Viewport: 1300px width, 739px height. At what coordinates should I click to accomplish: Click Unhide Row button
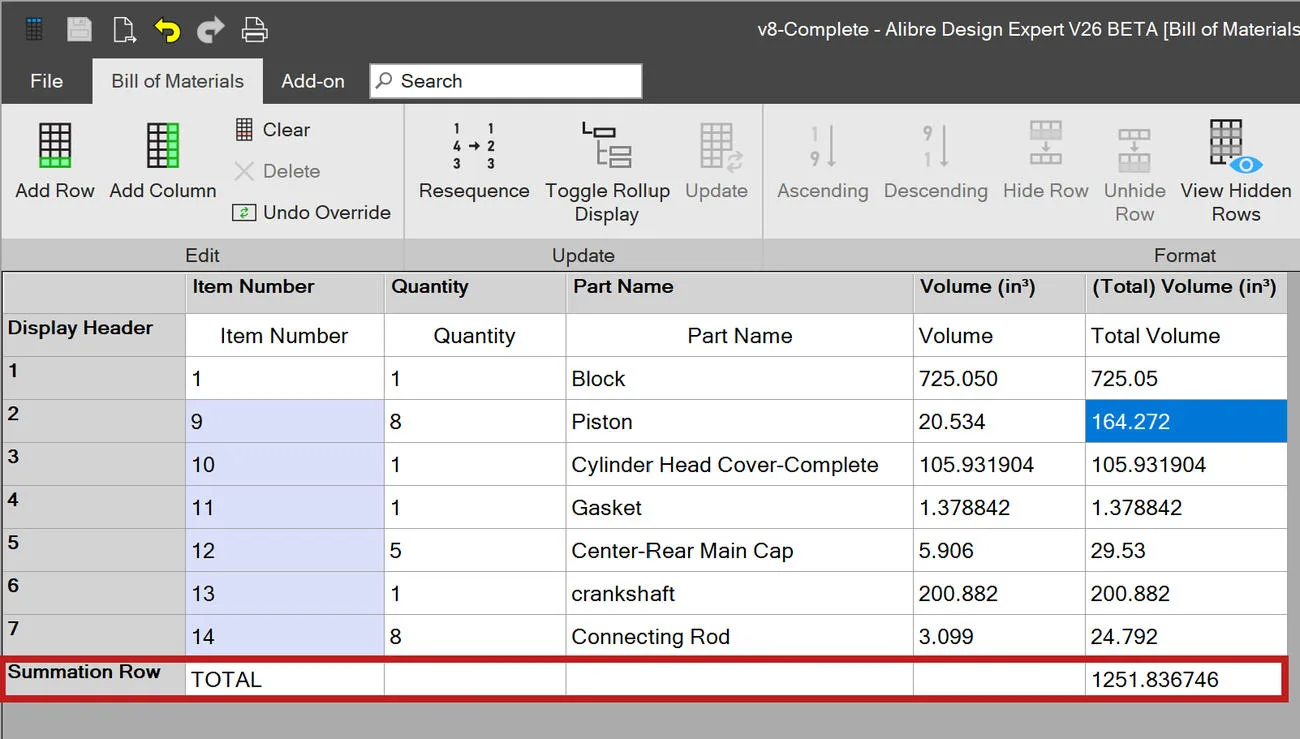pyautogui.click(x=1135, y=172)
